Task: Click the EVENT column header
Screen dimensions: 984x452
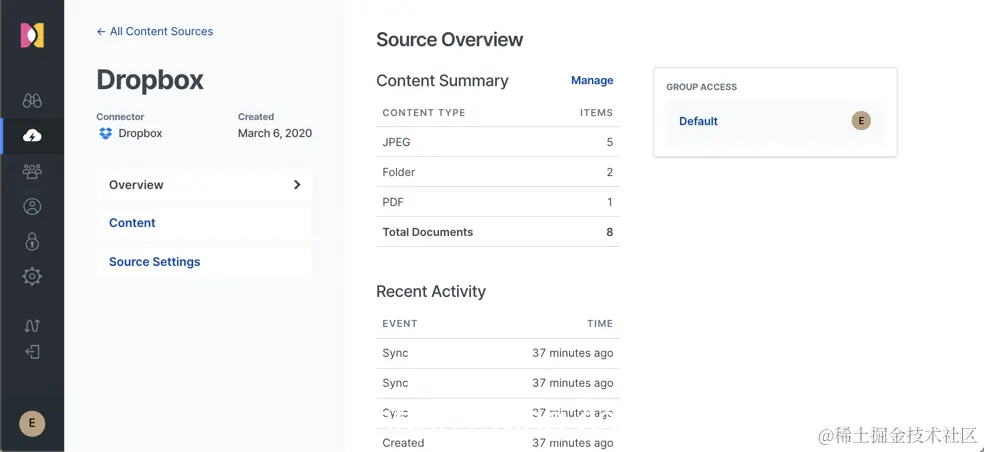Action: point(400,324)
